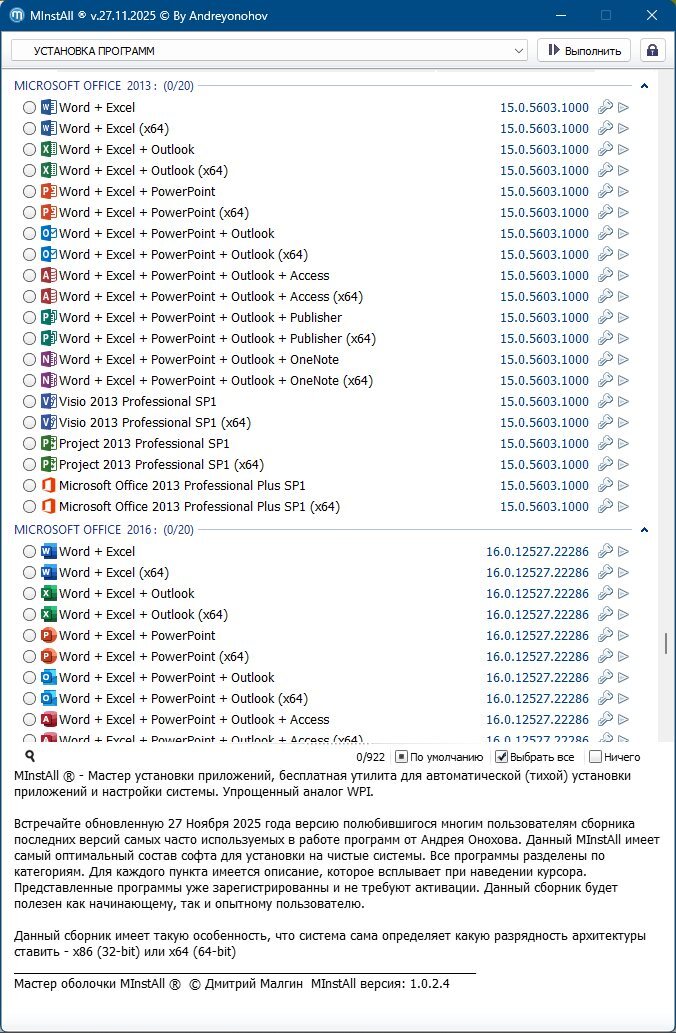The width and height of the screenshot is (676, 1033).
Task: Click the magnifier search icon above the description
Action: point(30,757)
